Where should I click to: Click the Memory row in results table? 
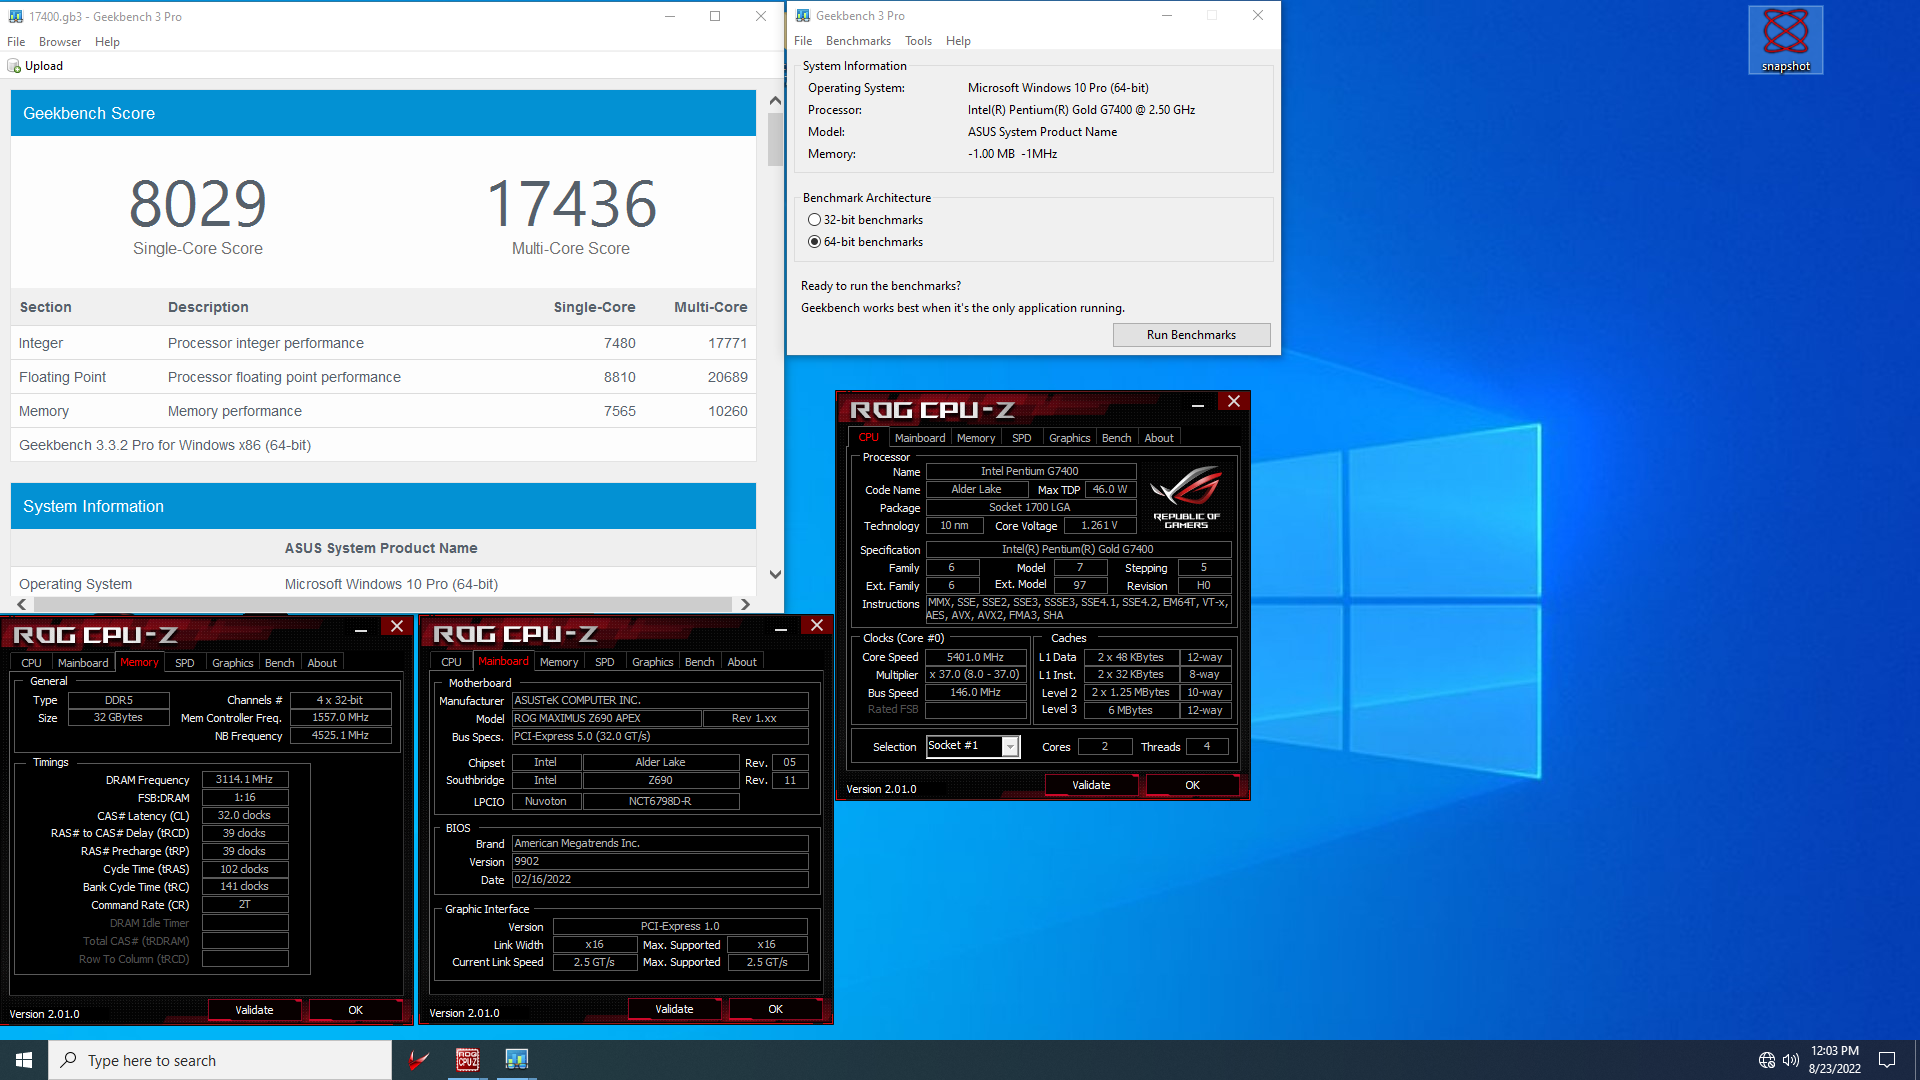(x=383, y=411)
